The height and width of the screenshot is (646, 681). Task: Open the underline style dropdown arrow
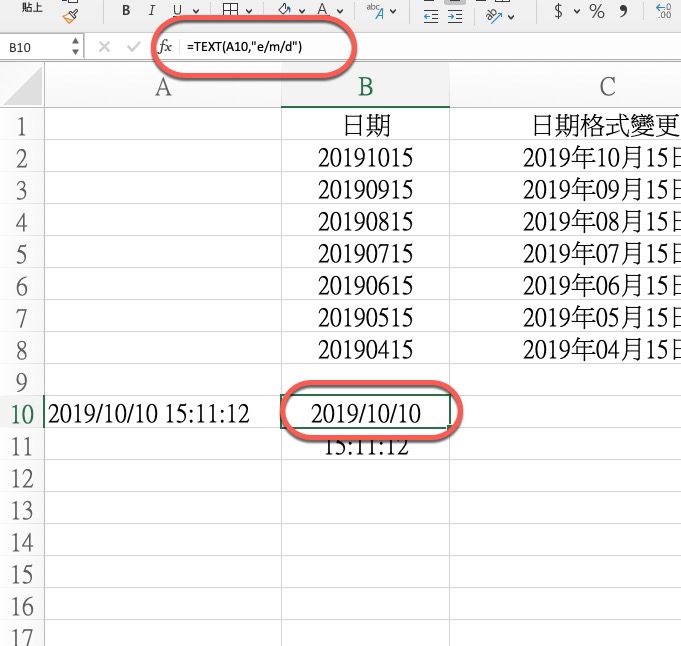196,11
